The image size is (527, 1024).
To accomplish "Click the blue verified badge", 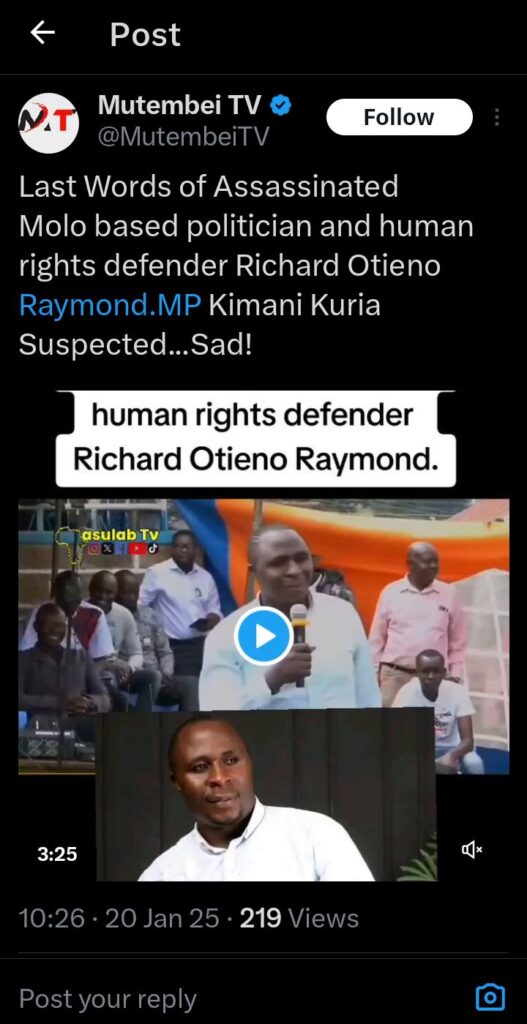I will 281,106.
